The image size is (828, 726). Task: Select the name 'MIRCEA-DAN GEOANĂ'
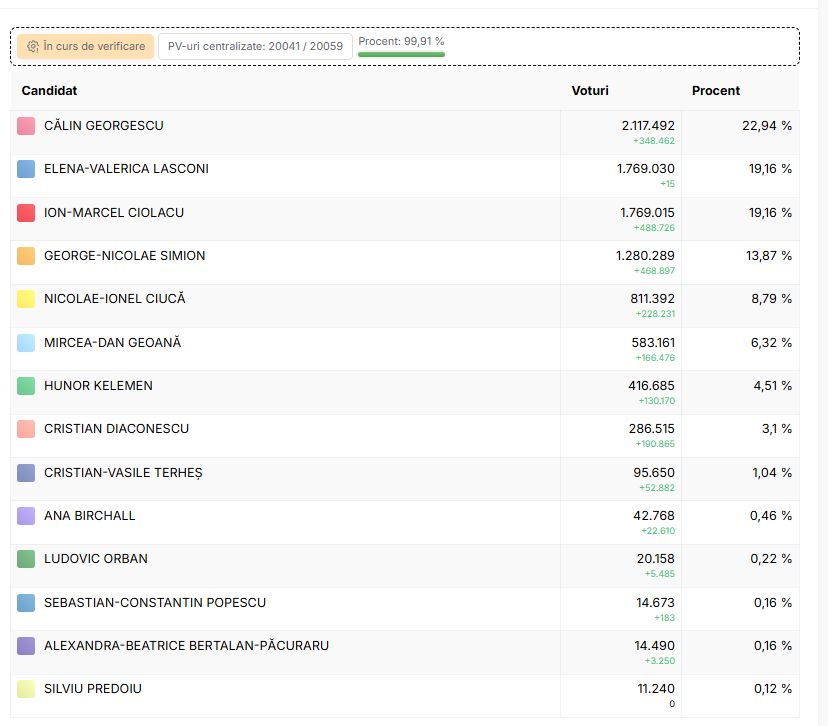pos(112,342)
